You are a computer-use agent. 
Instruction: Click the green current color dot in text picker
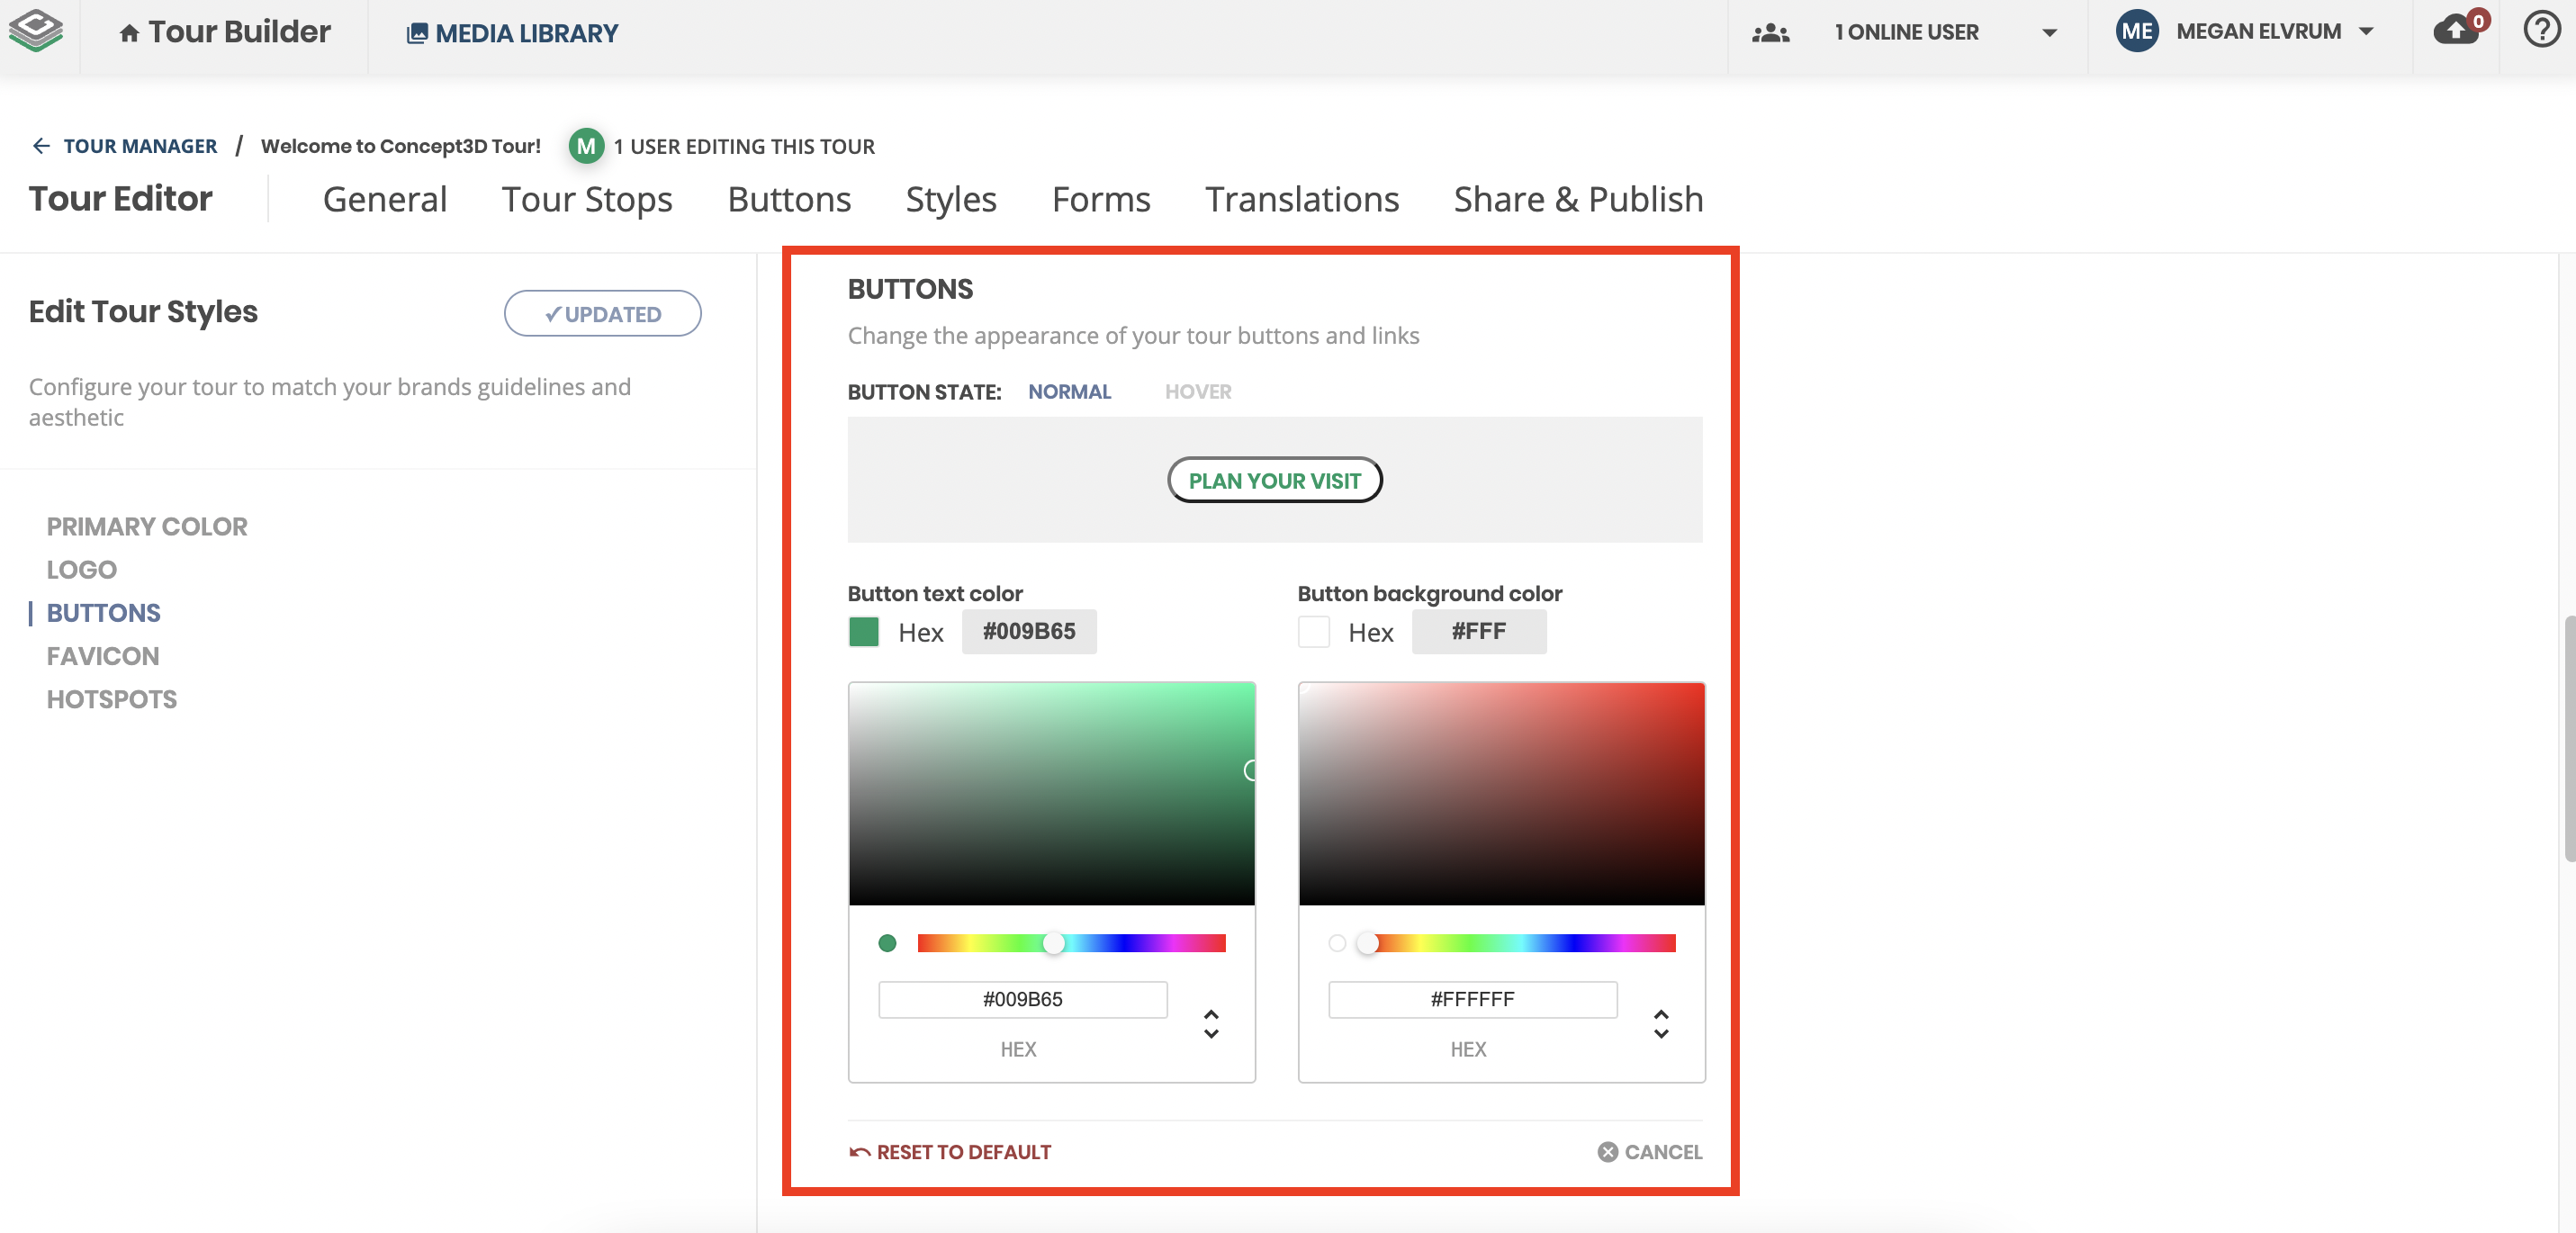pos(887,942)
